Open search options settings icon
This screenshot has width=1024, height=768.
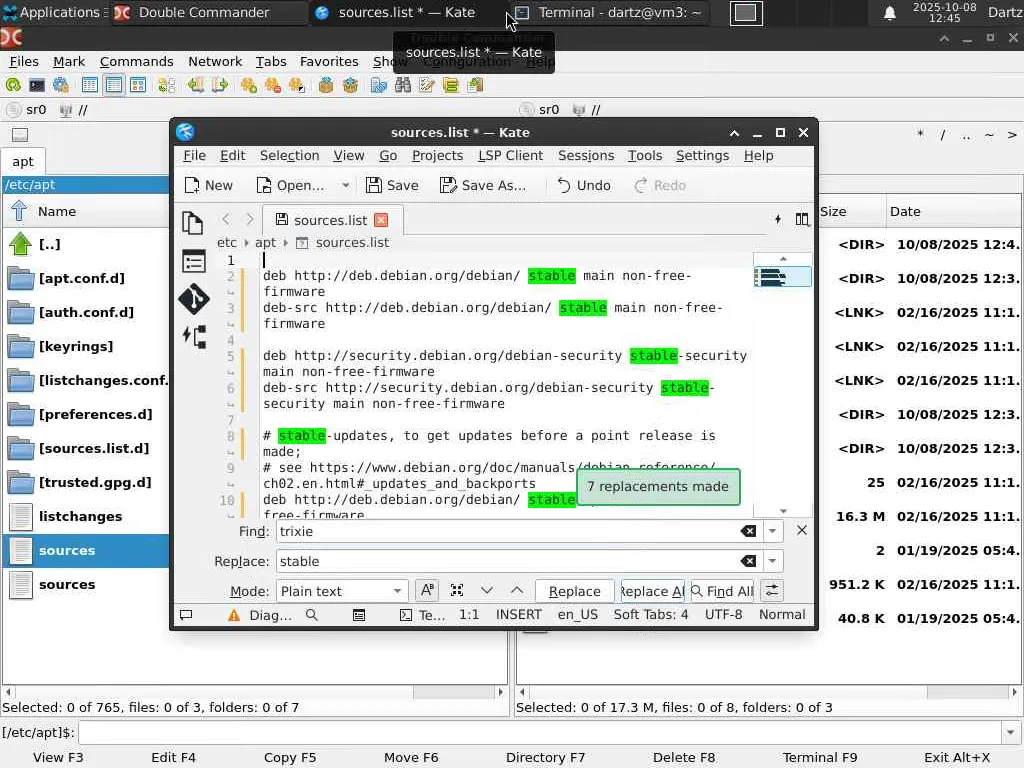(x=772, y=590)
